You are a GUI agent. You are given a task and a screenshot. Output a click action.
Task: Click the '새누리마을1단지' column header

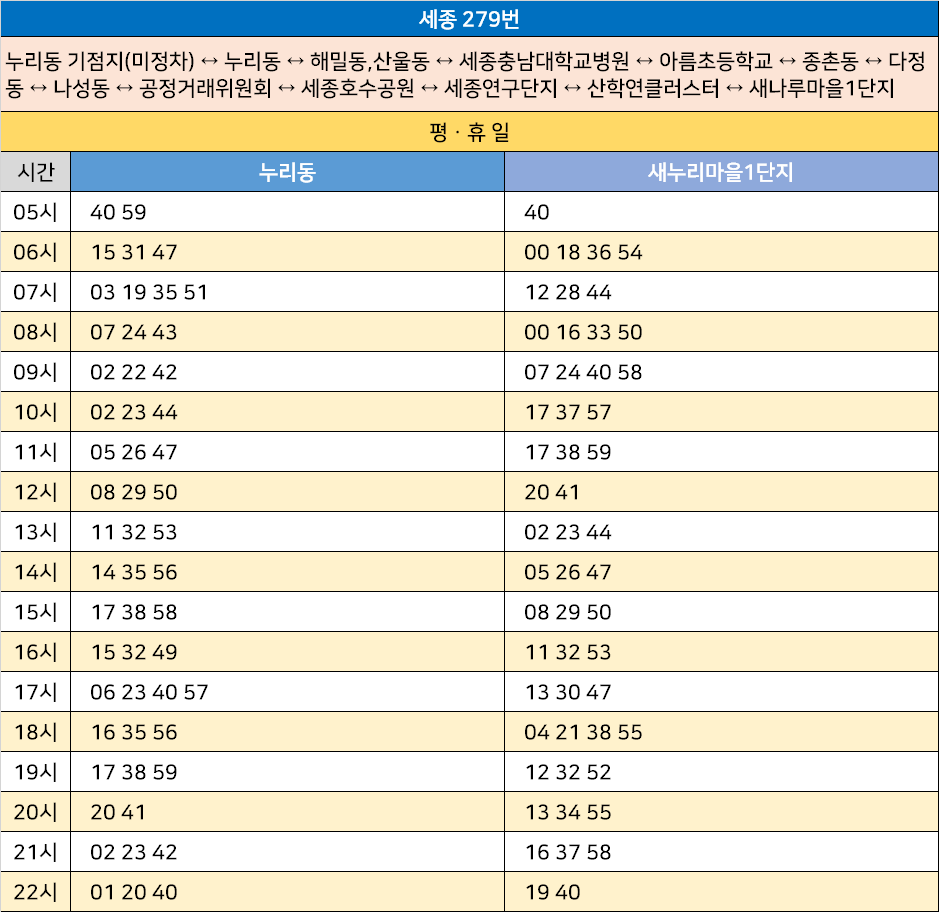point(721,172)
